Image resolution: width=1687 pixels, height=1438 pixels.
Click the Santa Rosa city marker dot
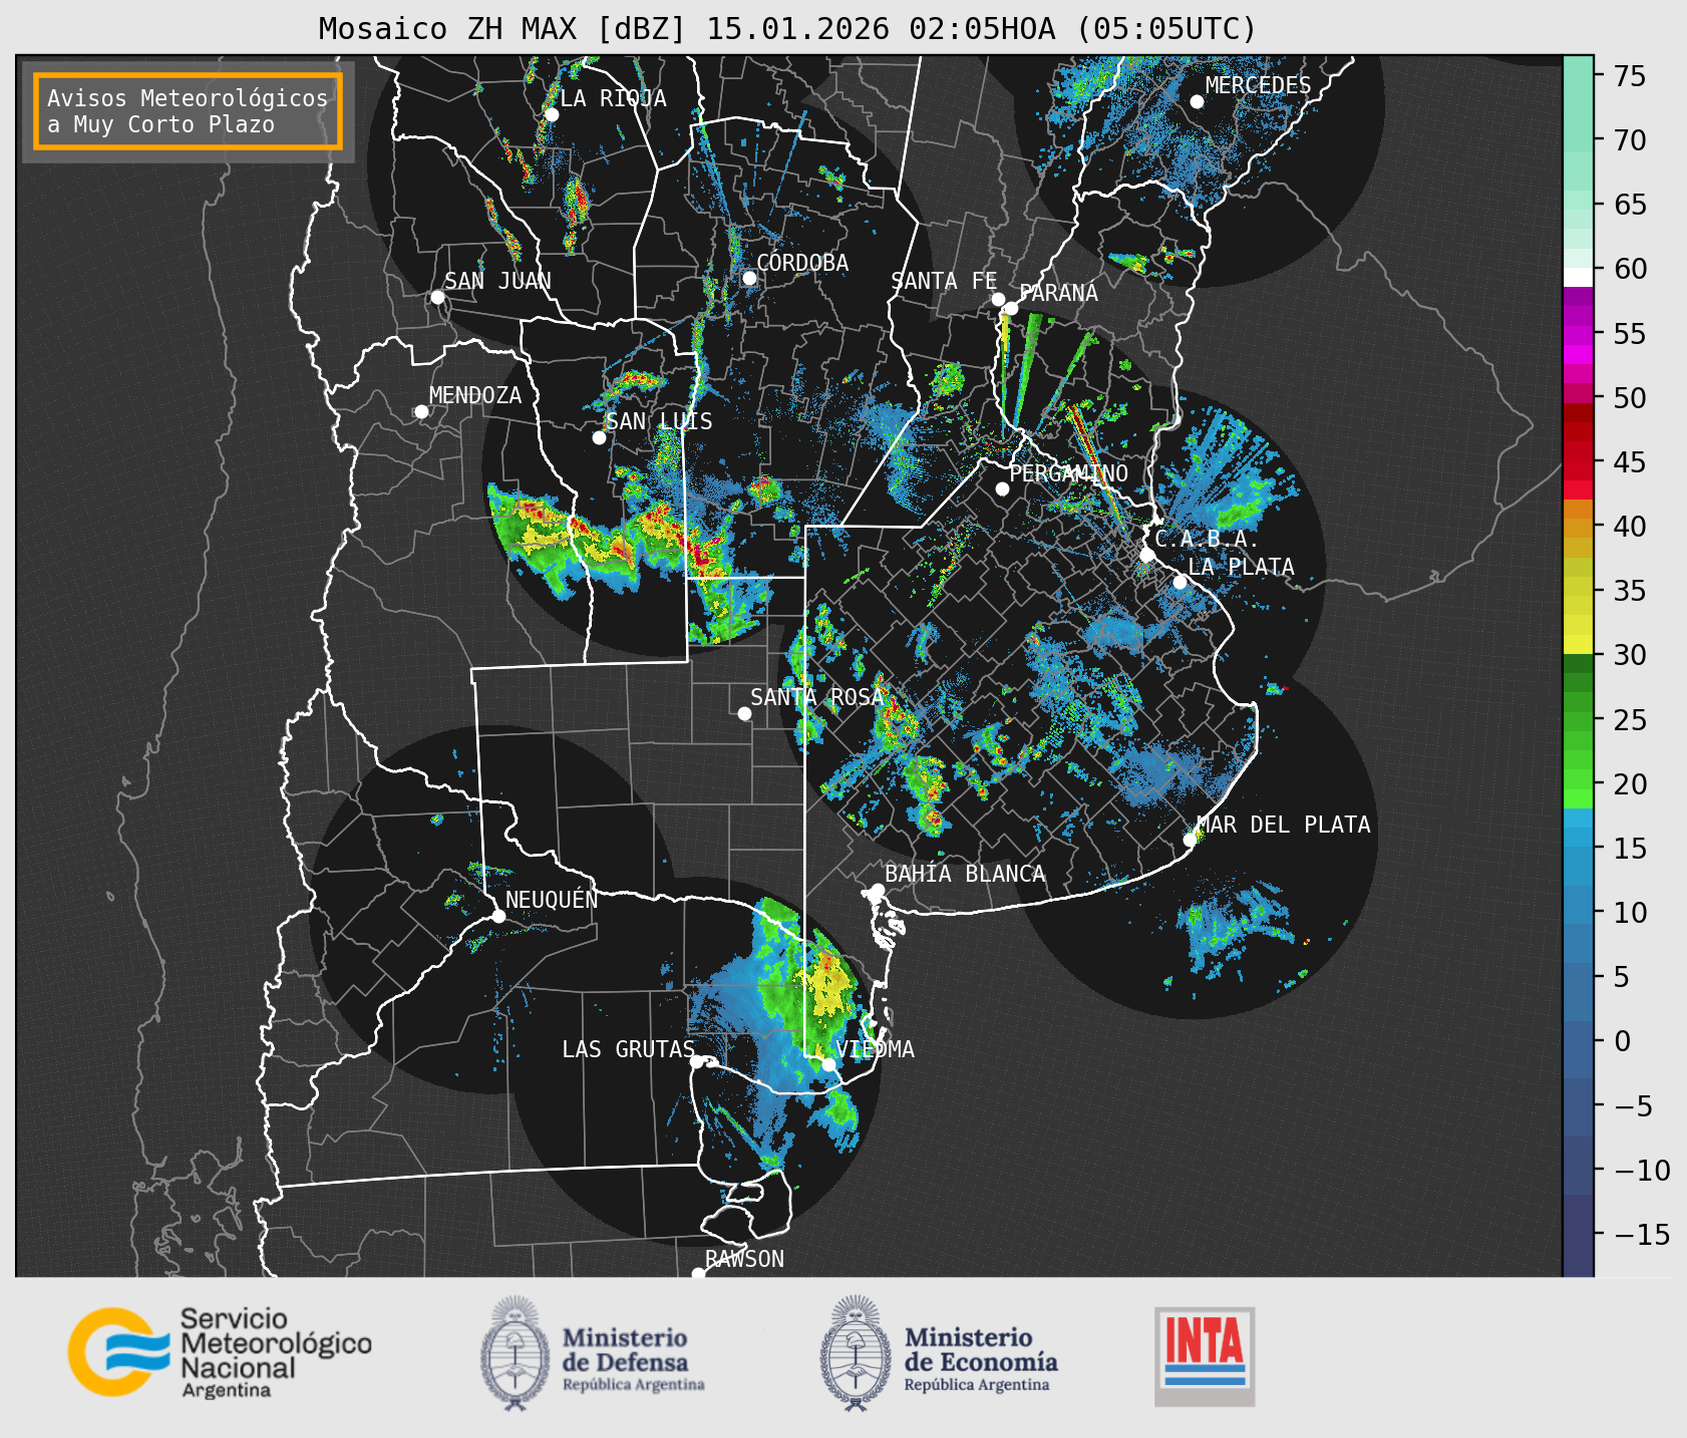(x=744, y=713)
